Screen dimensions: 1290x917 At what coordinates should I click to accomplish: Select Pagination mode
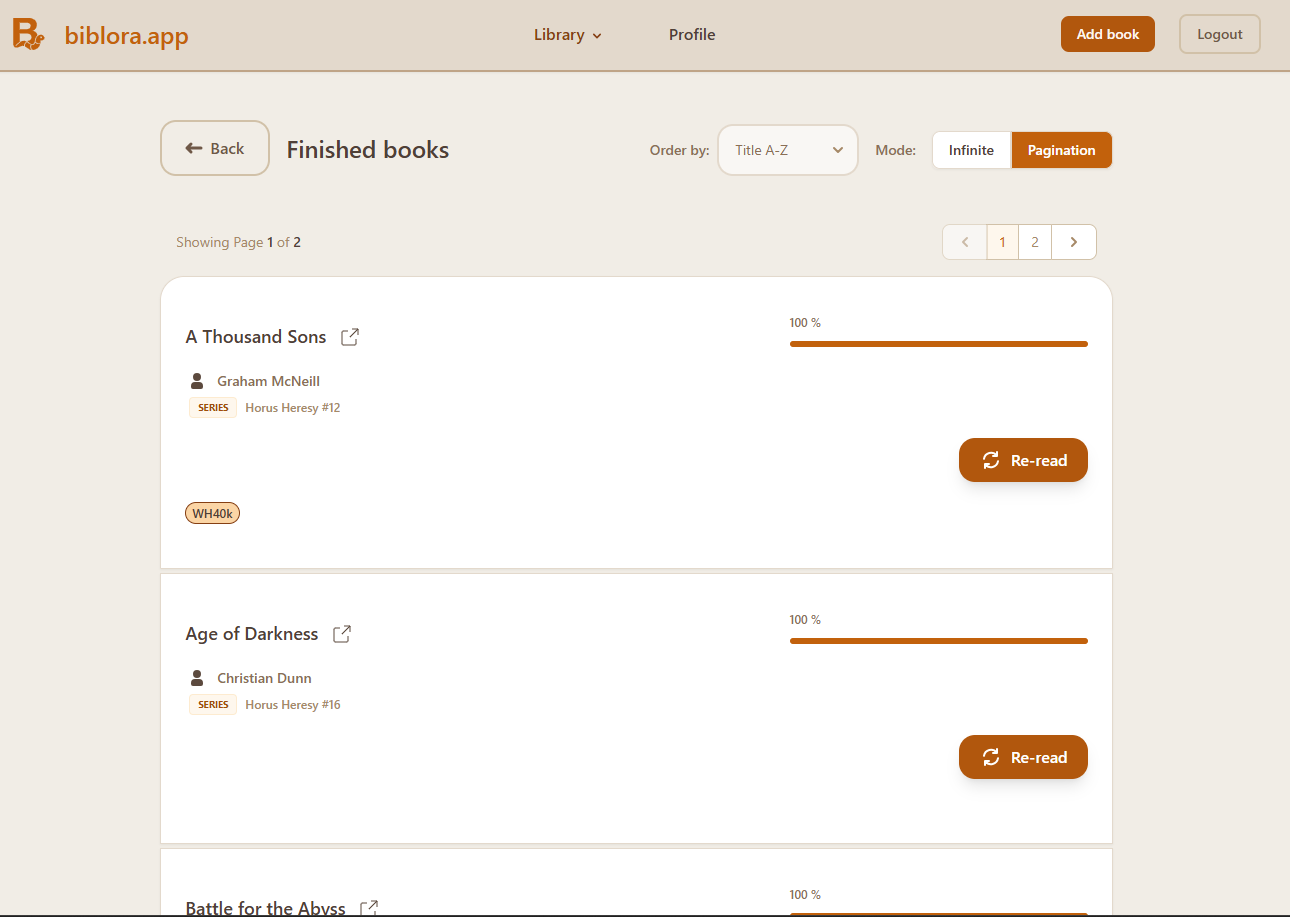pos(1061,150)
